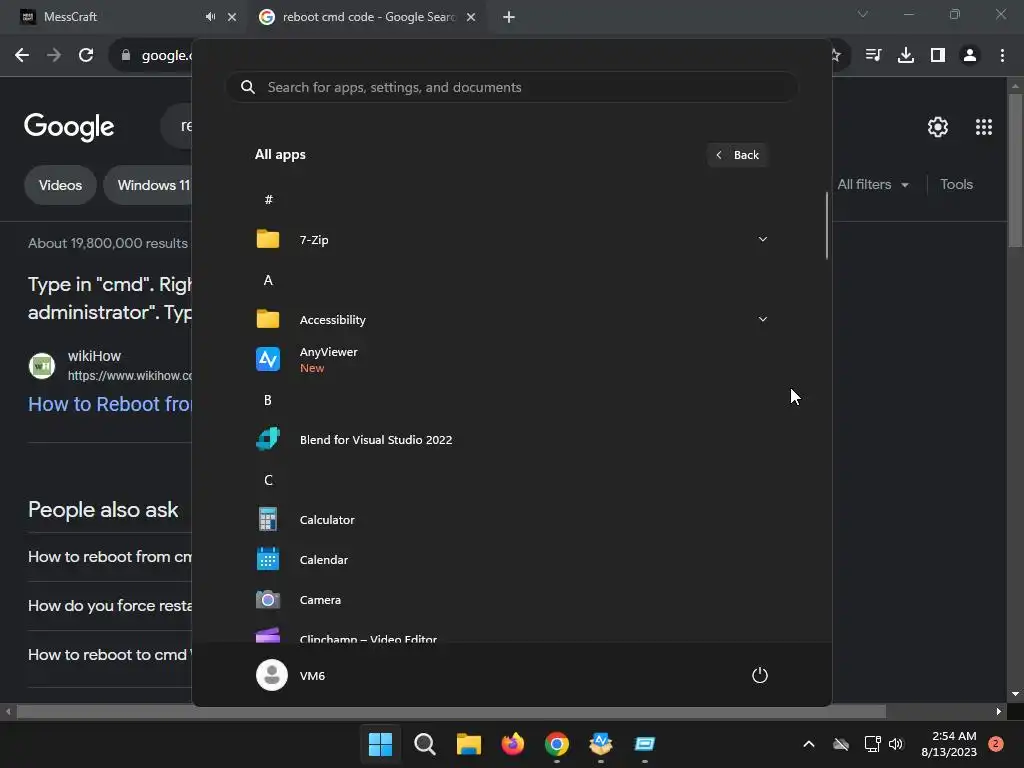Select the Videos filter chip
Viewport: 1024px width, 768px height.
[60, 185]
